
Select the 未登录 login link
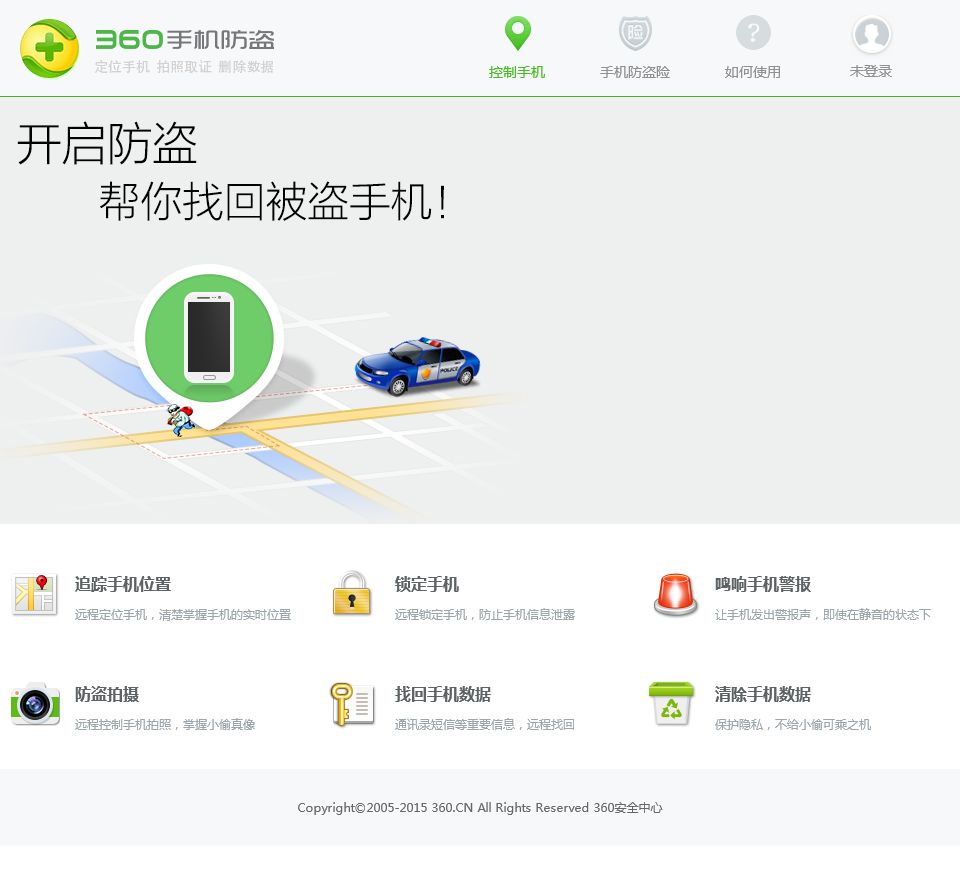click(x=871, y=72)
